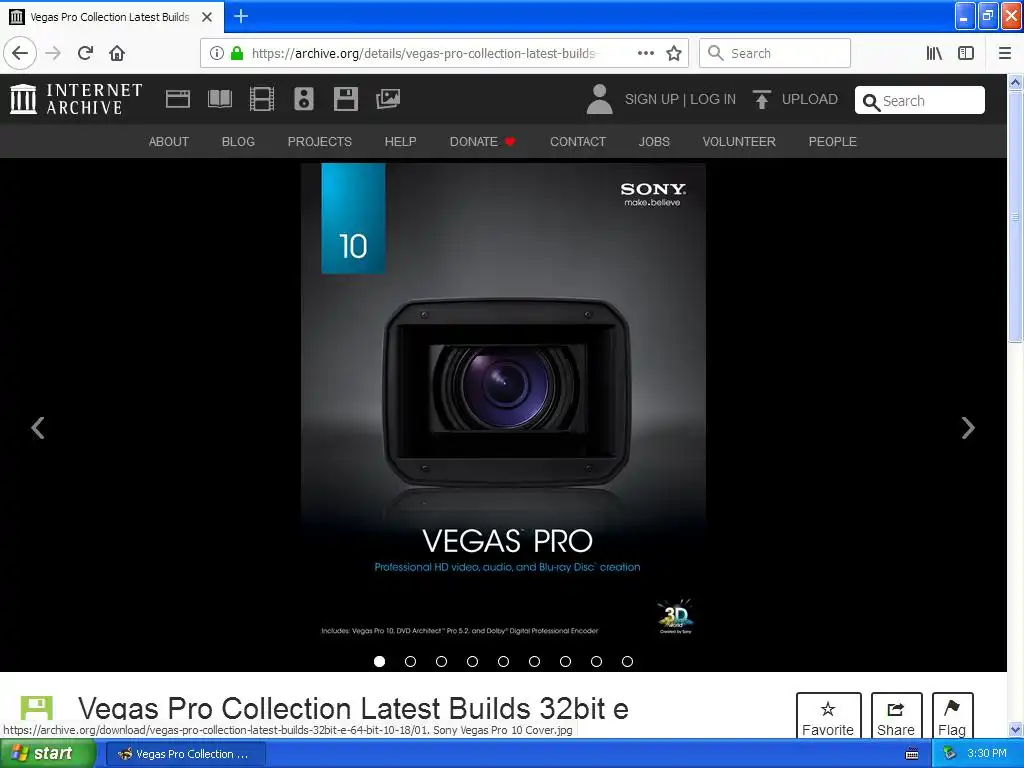Open a new browser tab
The height and width of the screenshot is (768, 1024).
[240, 16]
